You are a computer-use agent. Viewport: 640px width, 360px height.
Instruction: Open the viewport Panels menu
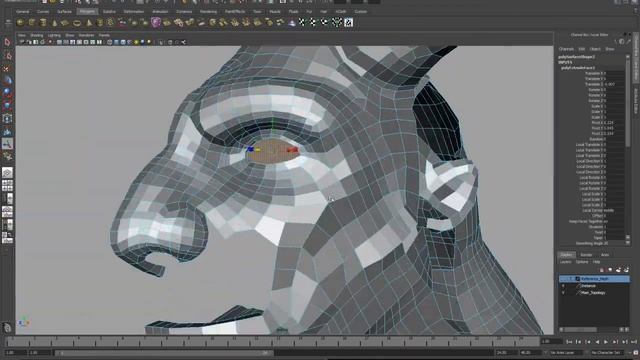click(104, 36)
